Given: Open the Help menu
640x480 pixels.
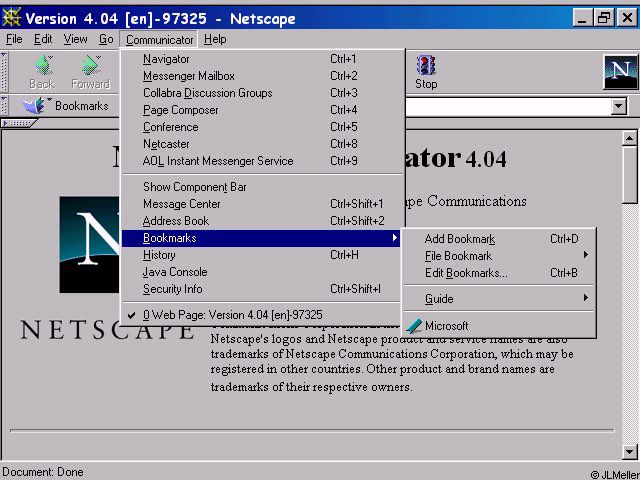Looking at the screenshot, I should click(215, 39).
